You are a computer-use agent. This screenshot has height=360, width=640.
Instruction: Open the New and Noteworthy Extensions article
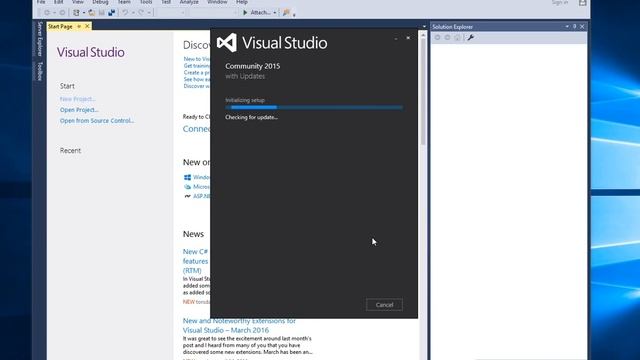point(239,325)
